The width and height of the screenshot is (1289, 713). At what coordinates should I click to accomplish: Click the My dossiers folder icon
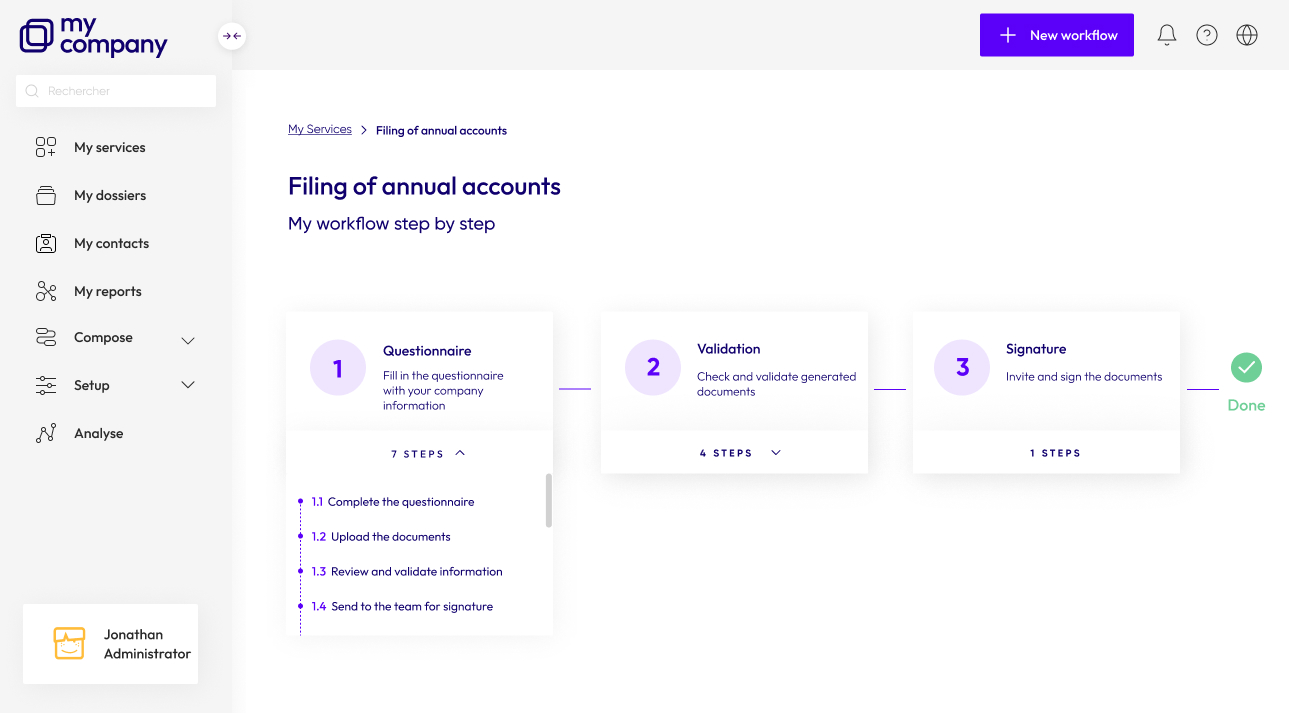coord(46,195)
